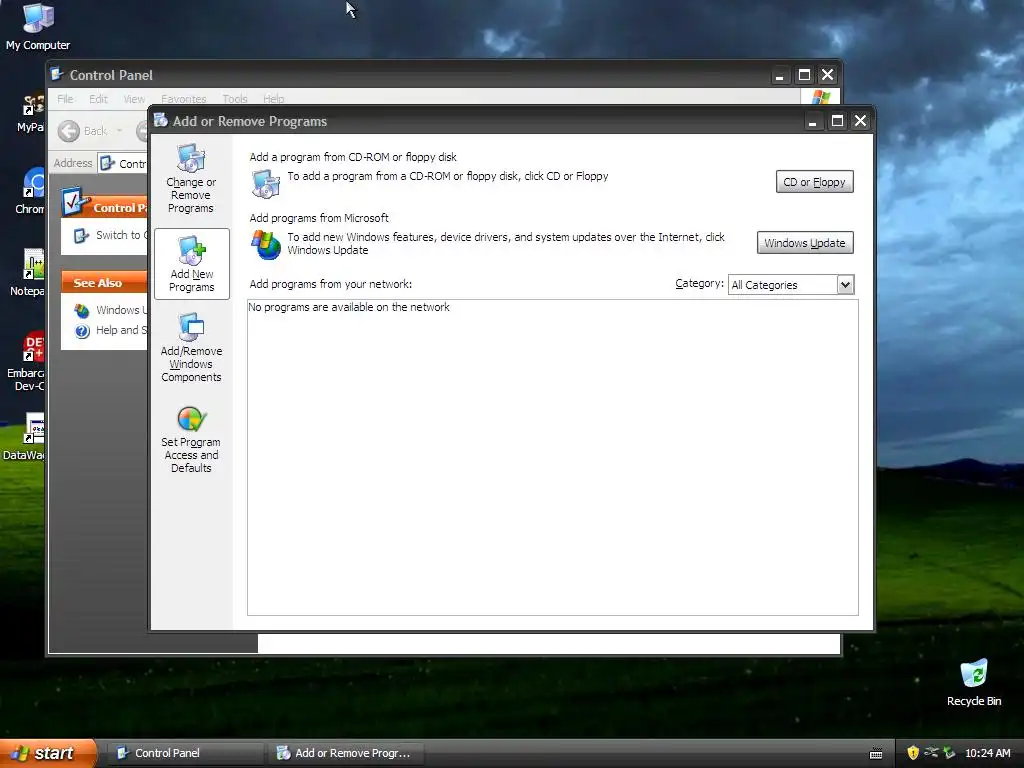Image resolution: width=1024 pixels, height=768 pixels.
Task: Expand the Category dropdown arrow
Action: (x=845, y=285)
